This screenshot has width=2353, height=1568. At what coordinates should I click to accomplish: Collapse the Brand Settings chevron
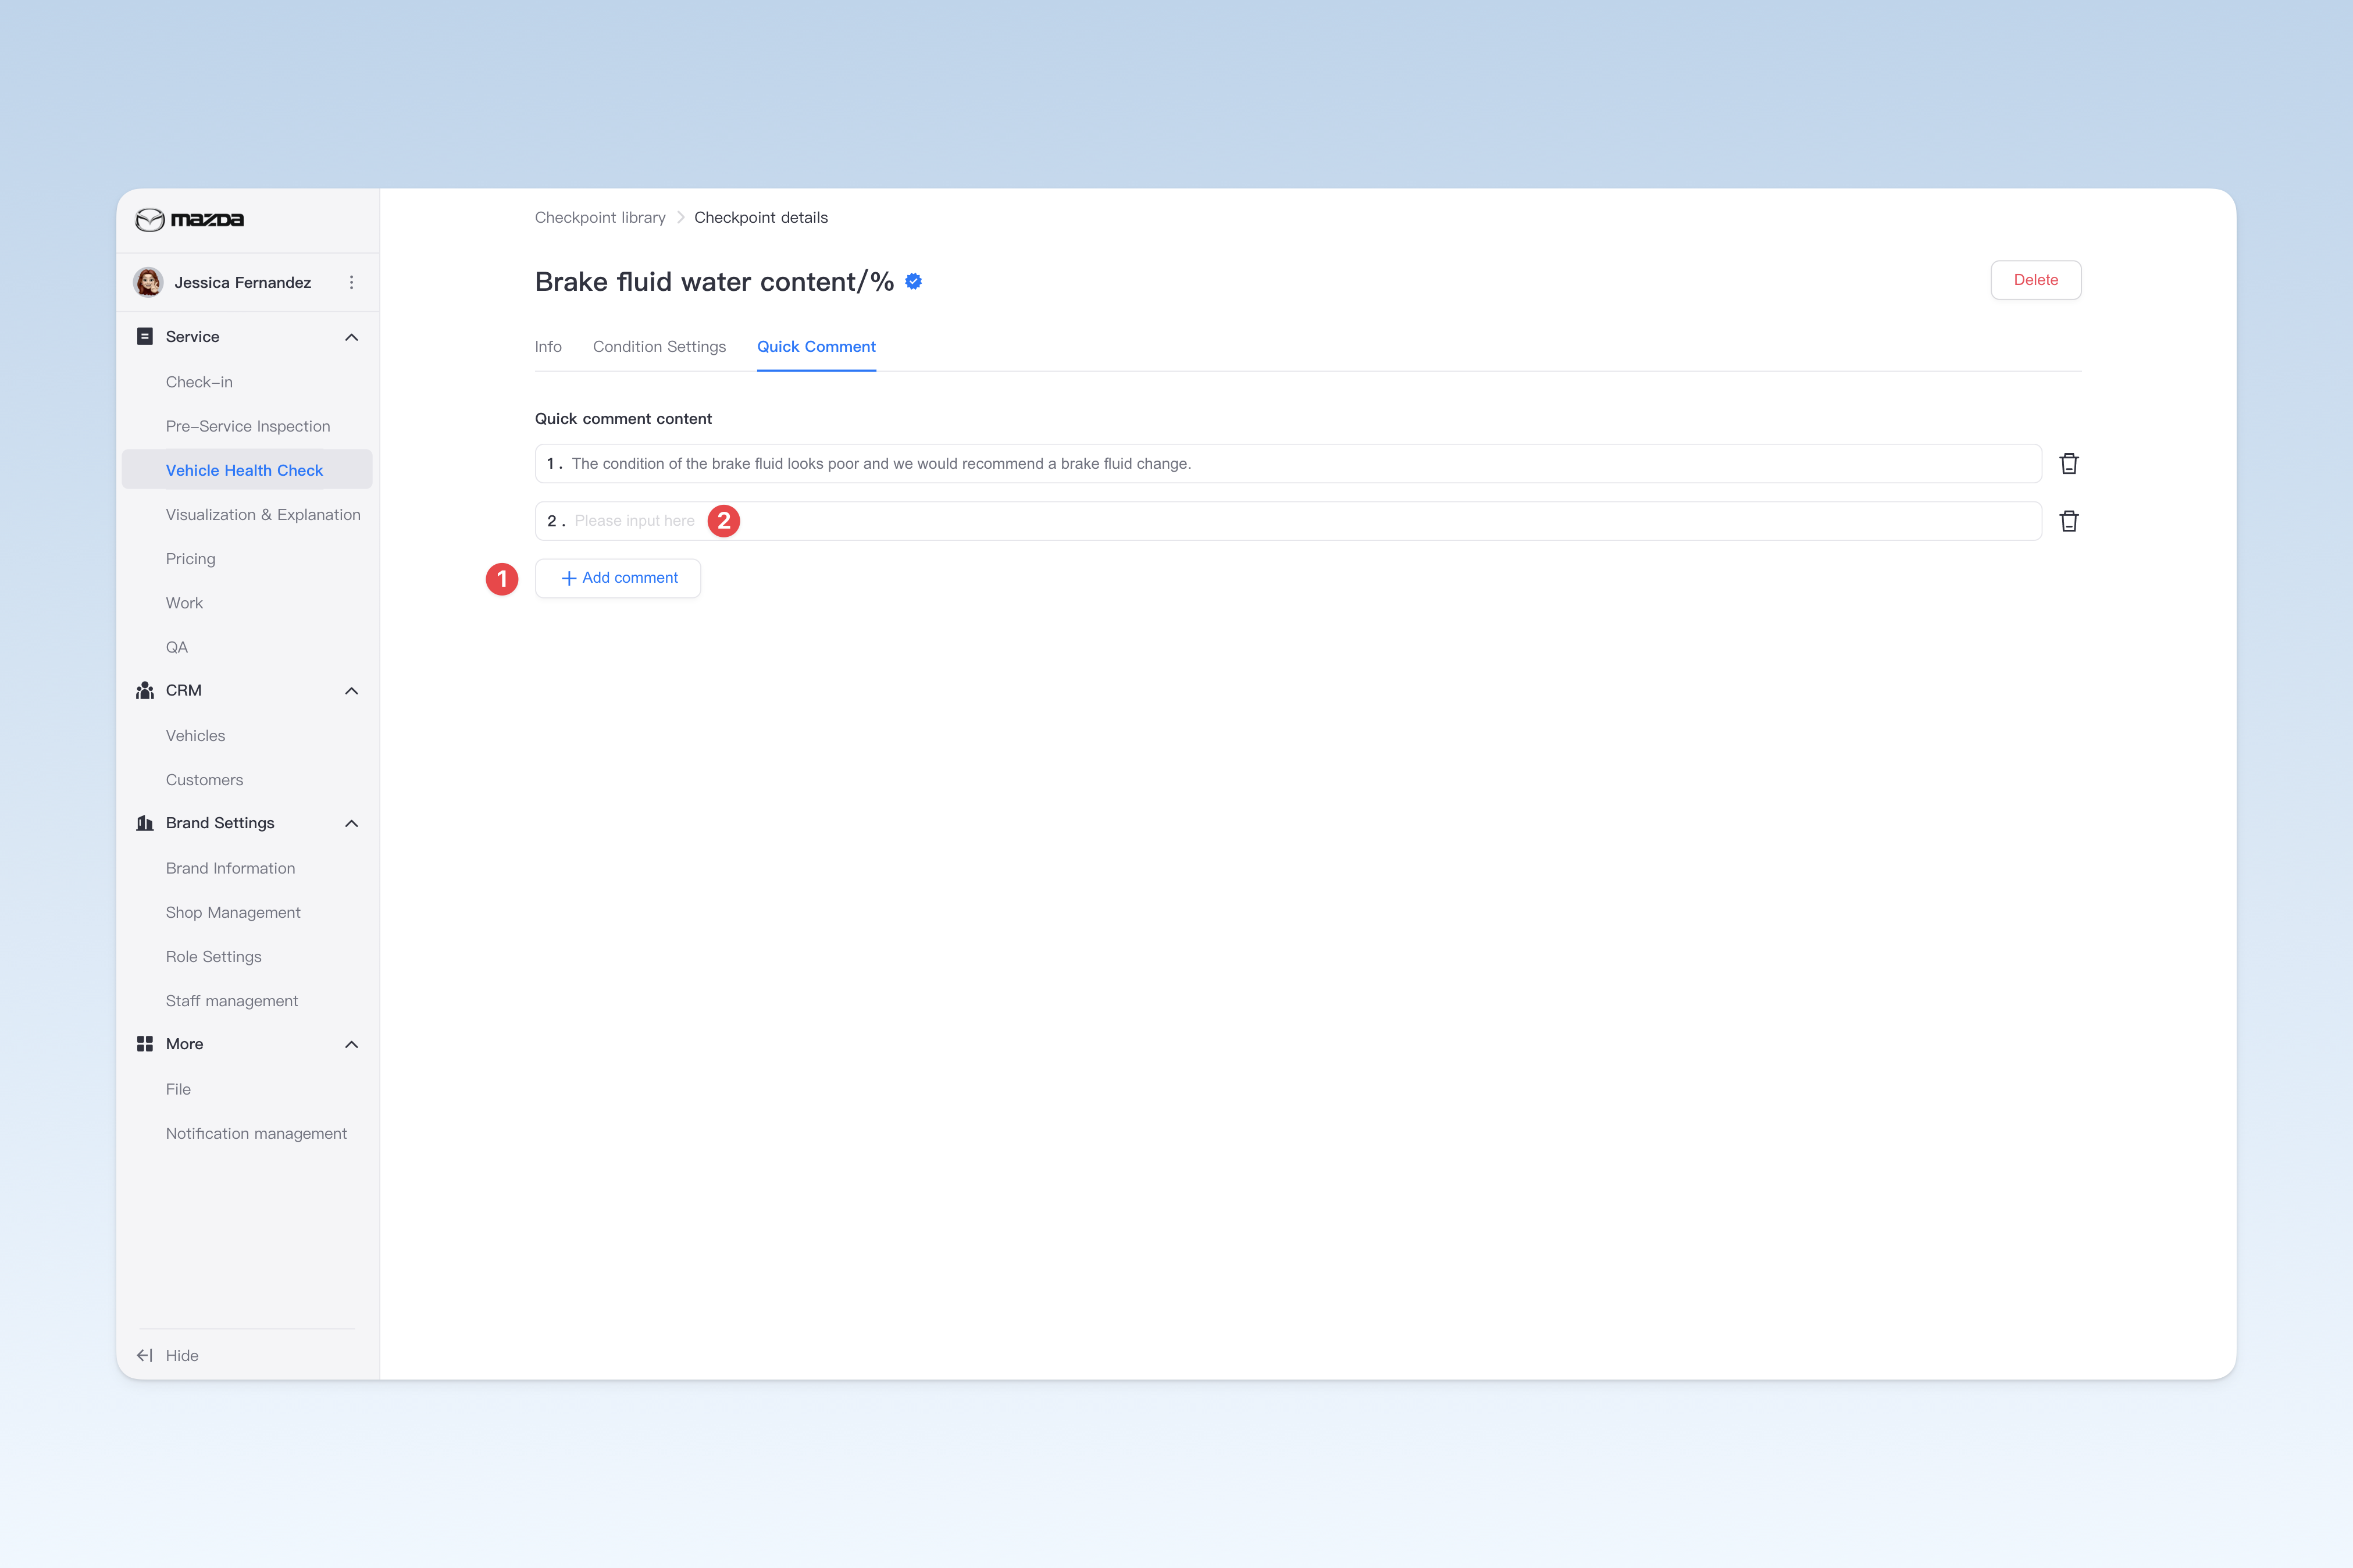pos(352,824)
